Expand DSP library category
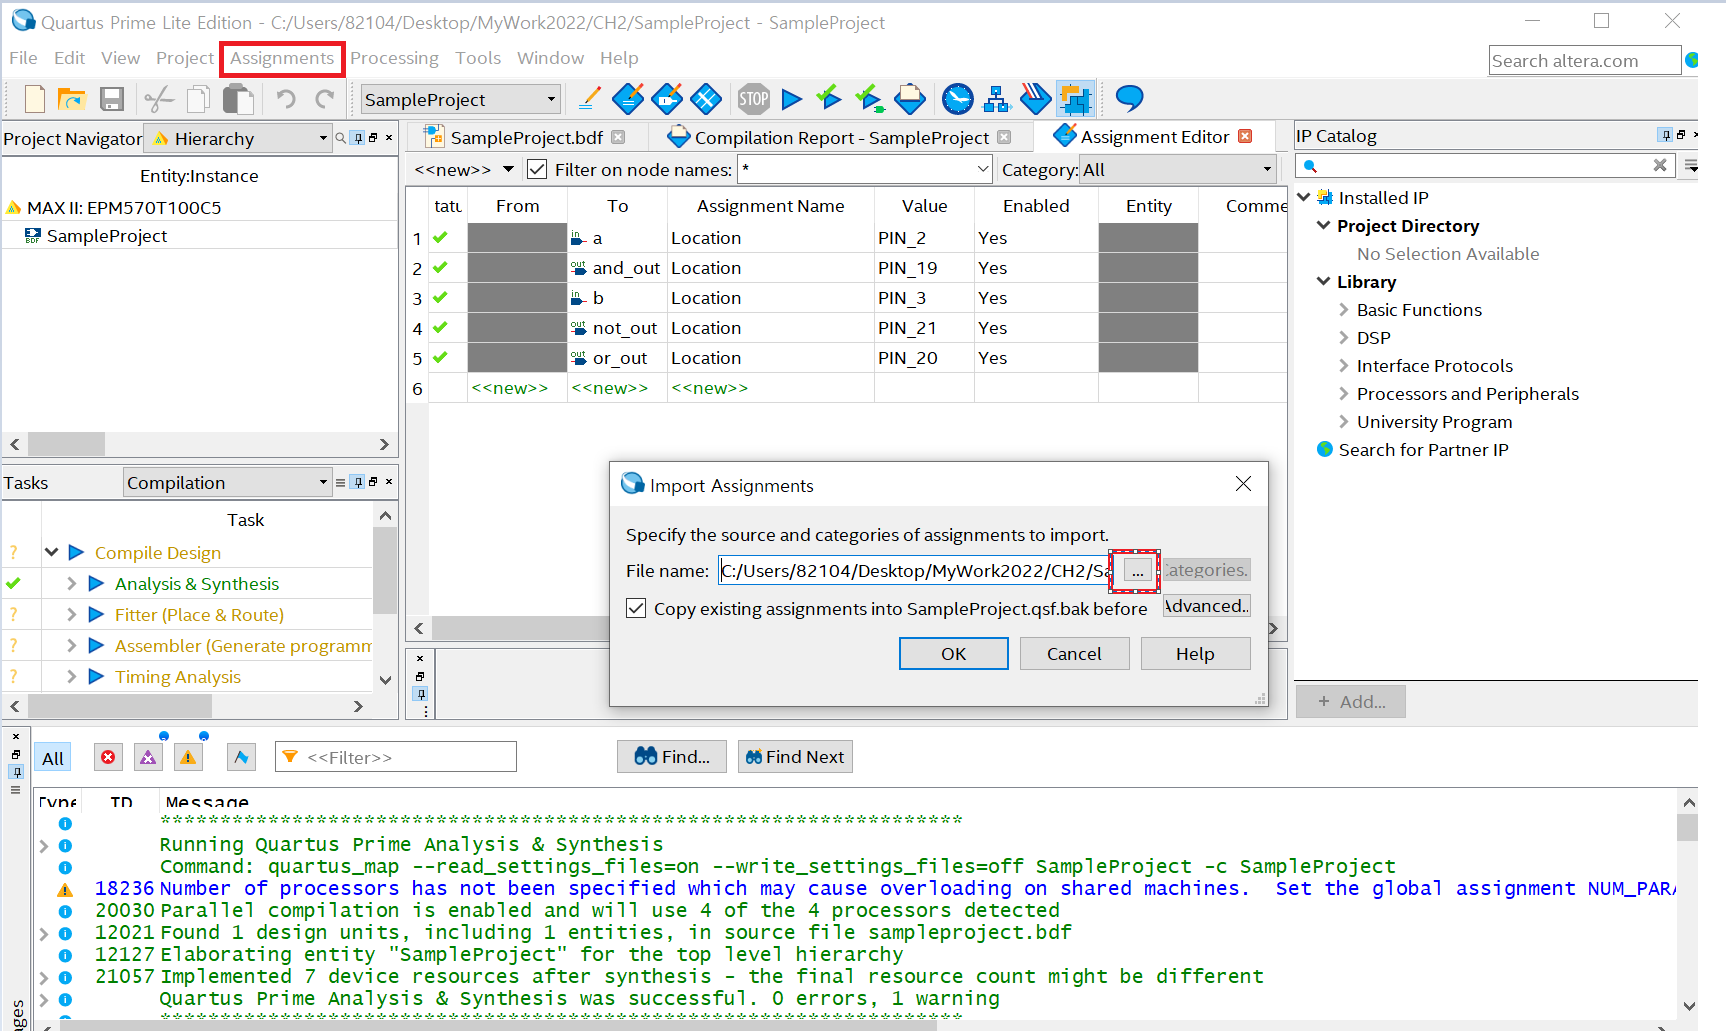The height and width of the screenshot is (1031, 1726). [1344, 337]
